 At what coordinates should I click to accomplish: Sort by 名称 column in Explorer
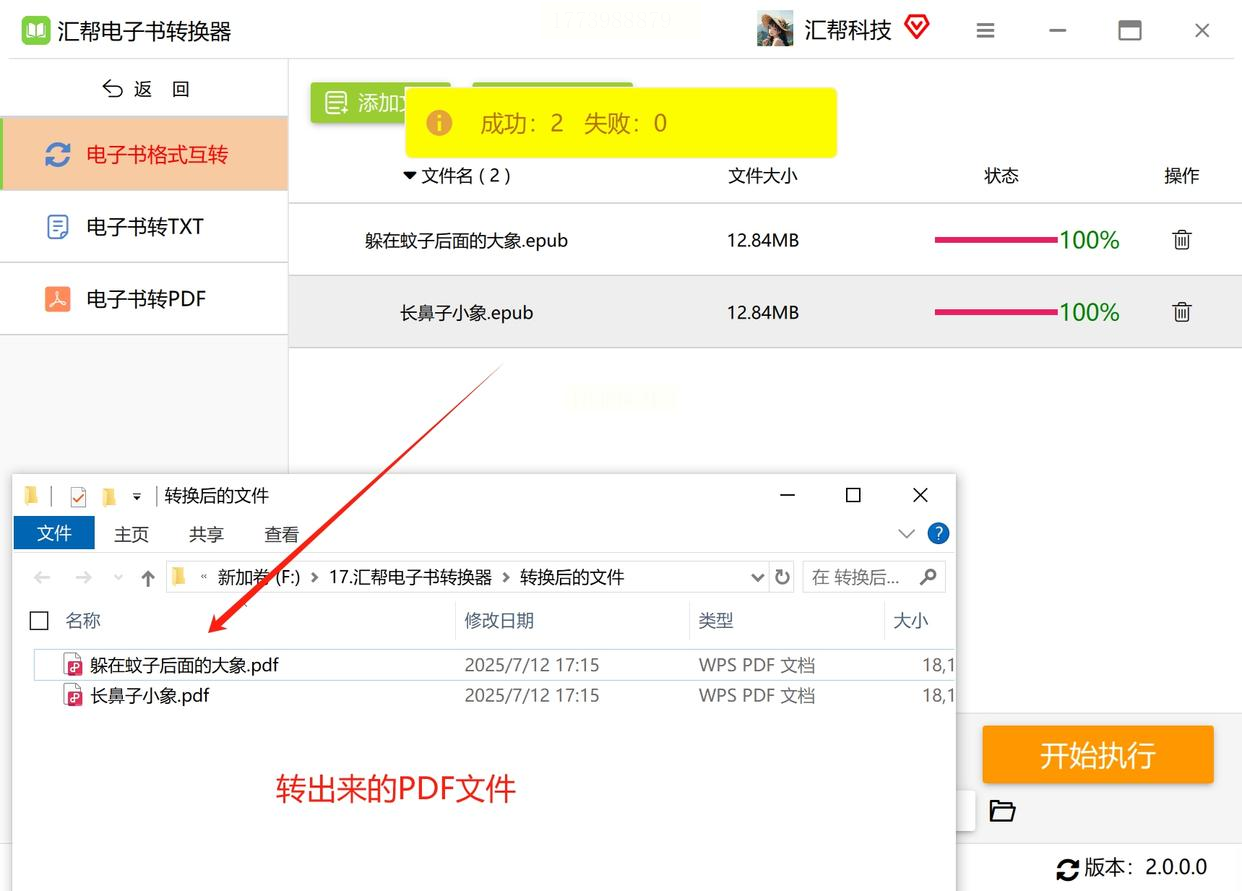(x=83, y=621)
